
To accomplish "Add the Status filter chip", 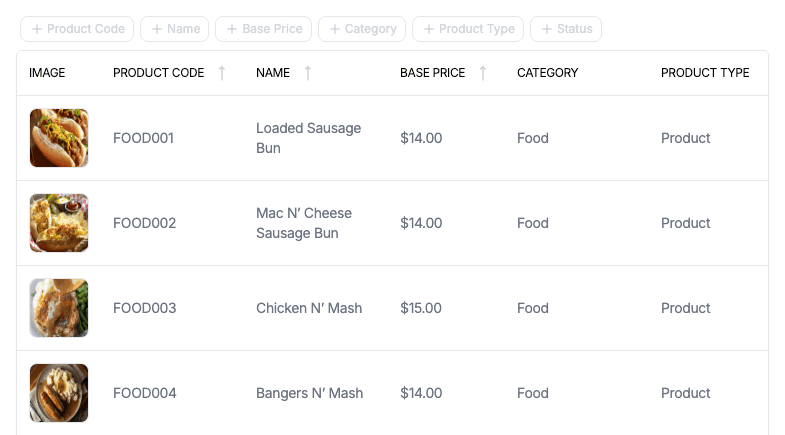I will coord(566,29).
